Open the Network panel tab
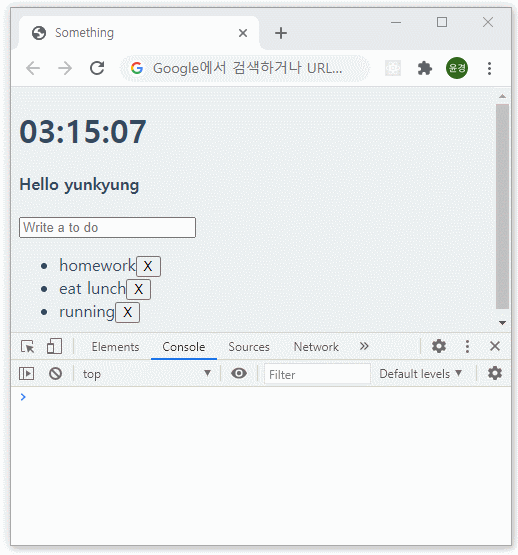The width and height of the screenshot is (518, 555). pos(316,347)
